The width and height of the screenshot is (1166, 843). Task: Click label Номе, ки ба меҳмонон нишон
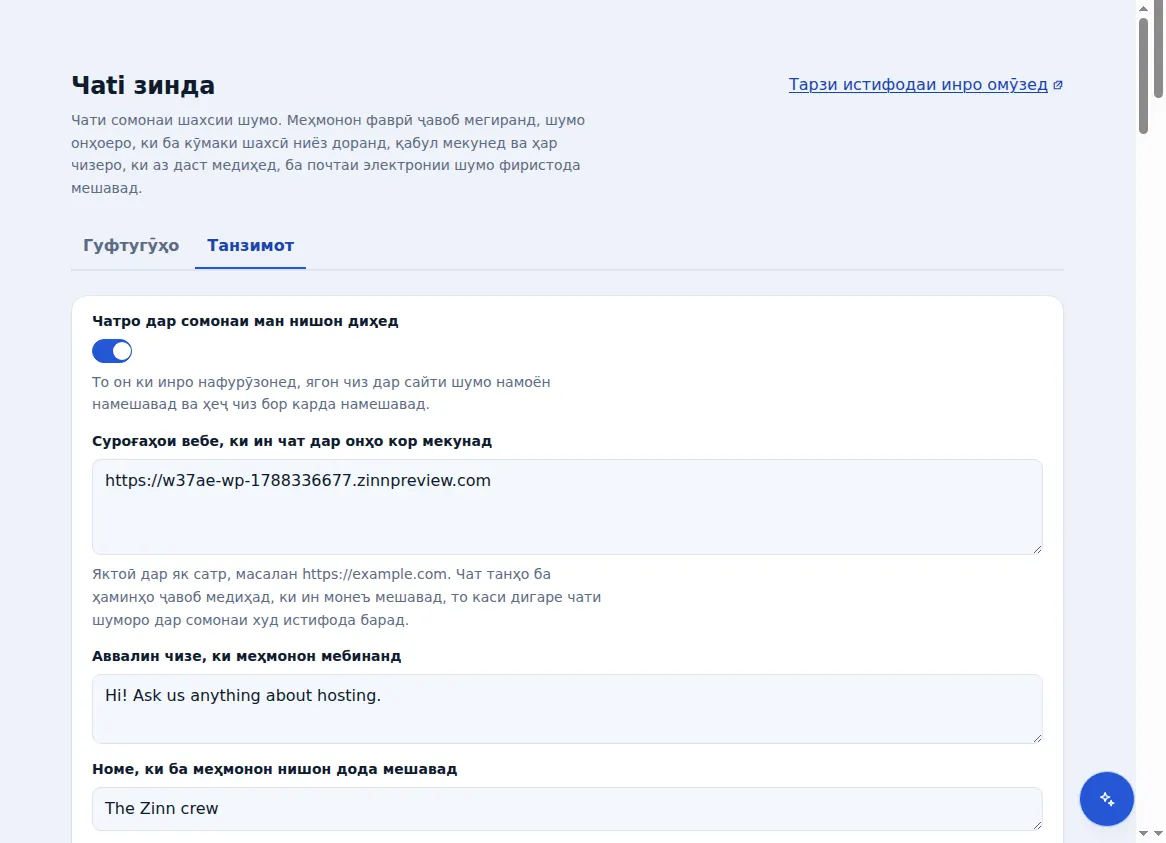point(274,769)
